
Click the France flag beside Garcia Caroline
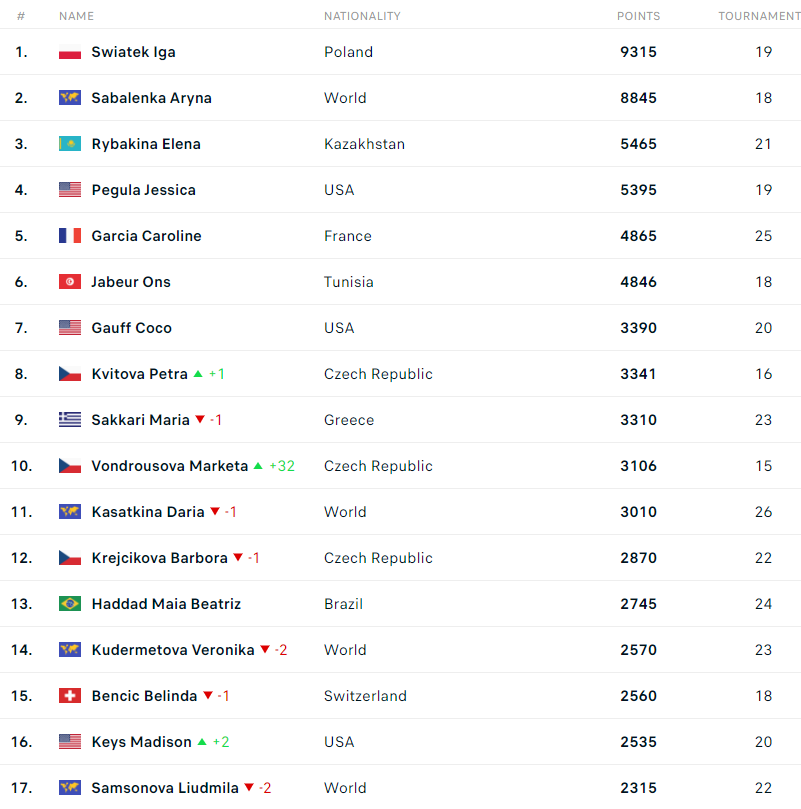pos(70,236)
